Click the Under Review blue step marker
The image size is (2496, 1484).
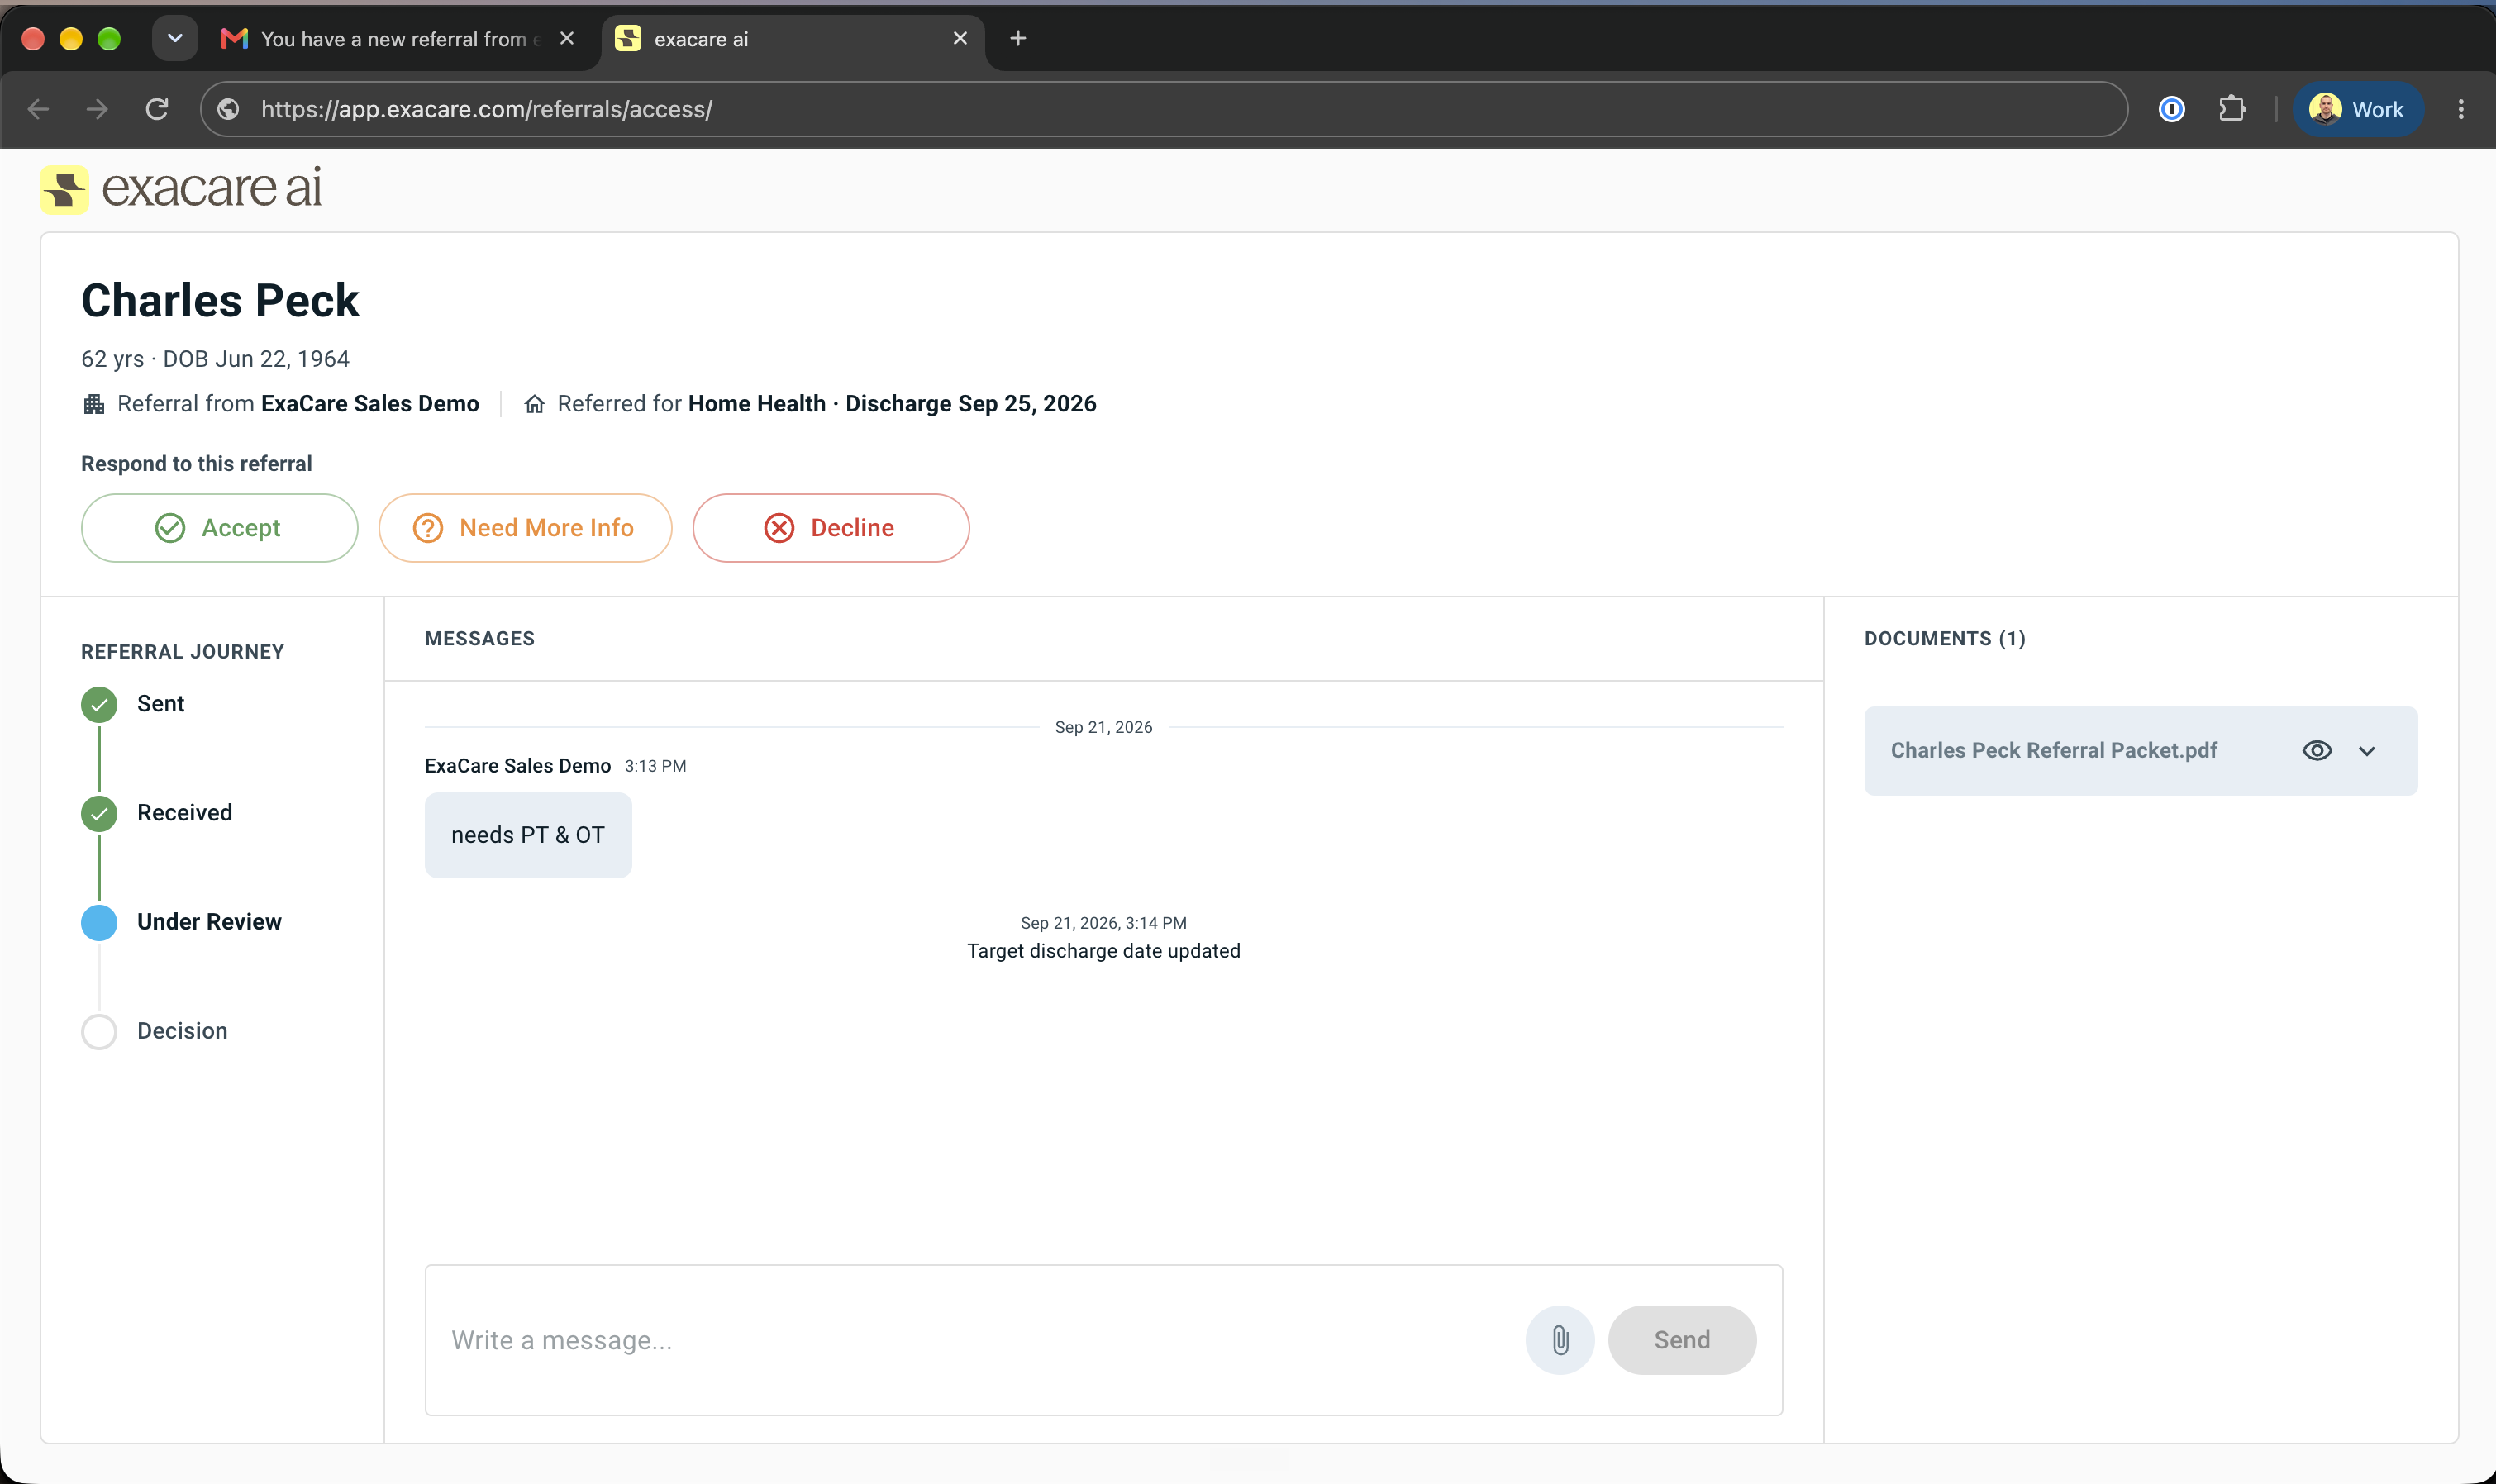click(99, 922)
